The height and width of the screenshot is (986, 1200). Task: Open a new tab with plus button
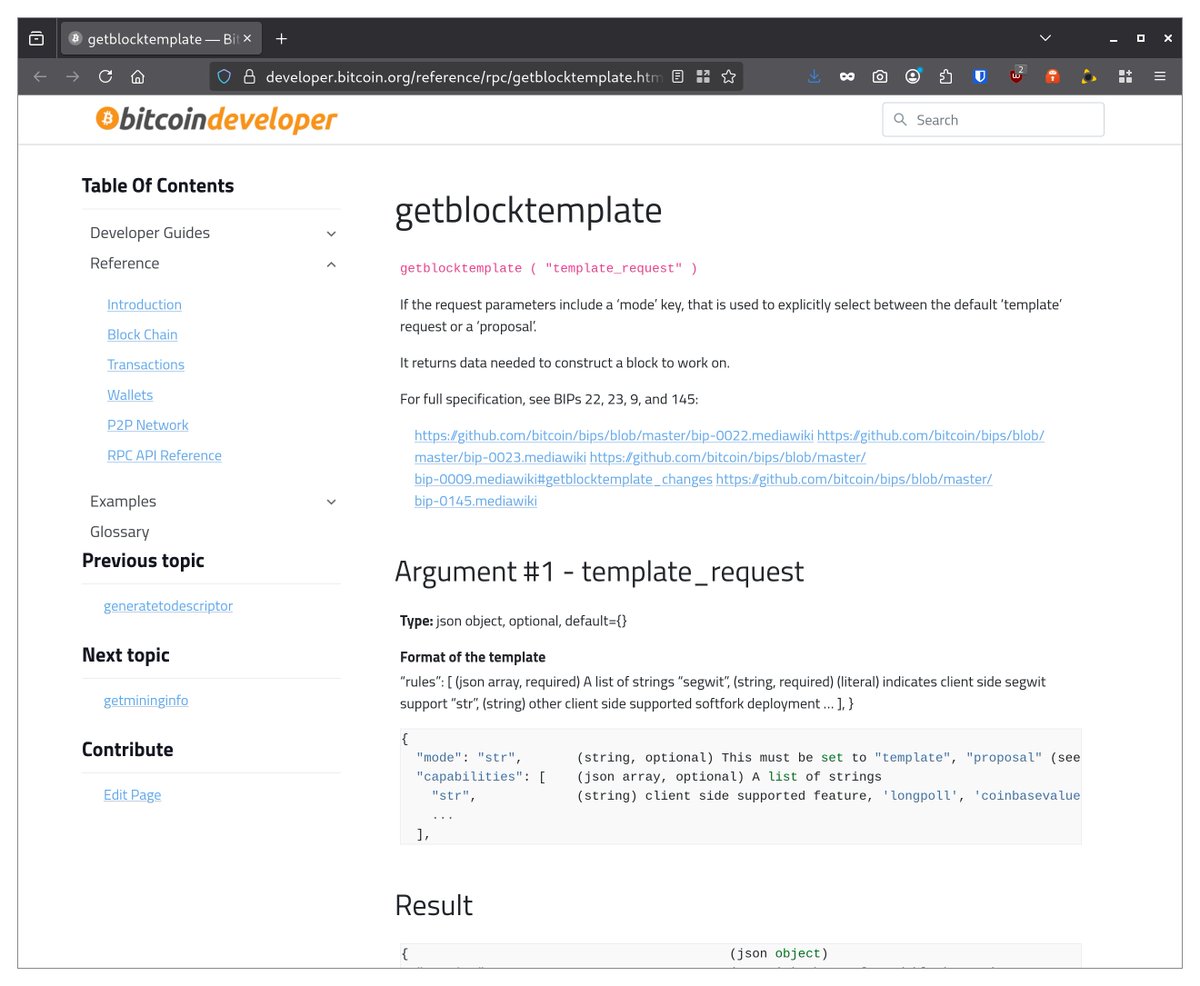pos(281,39)
